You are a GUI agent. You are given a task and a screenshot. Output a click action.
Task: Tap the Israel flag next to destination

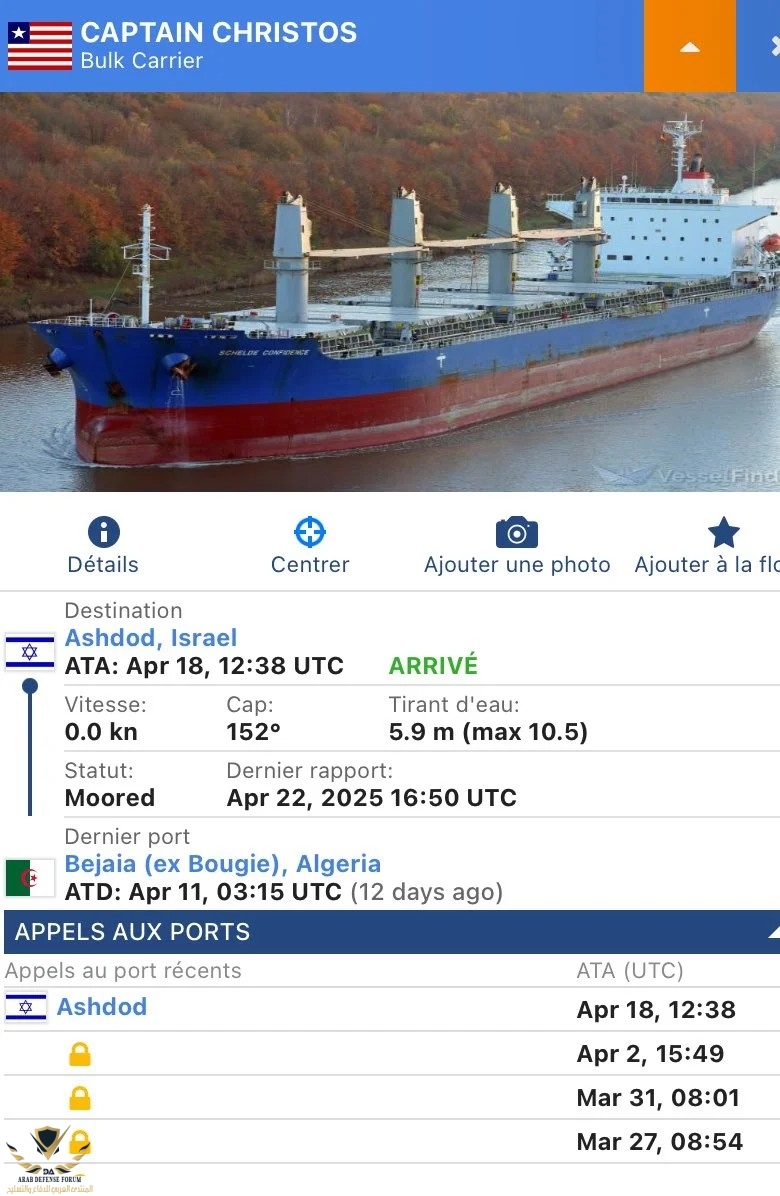click(30, 652)
